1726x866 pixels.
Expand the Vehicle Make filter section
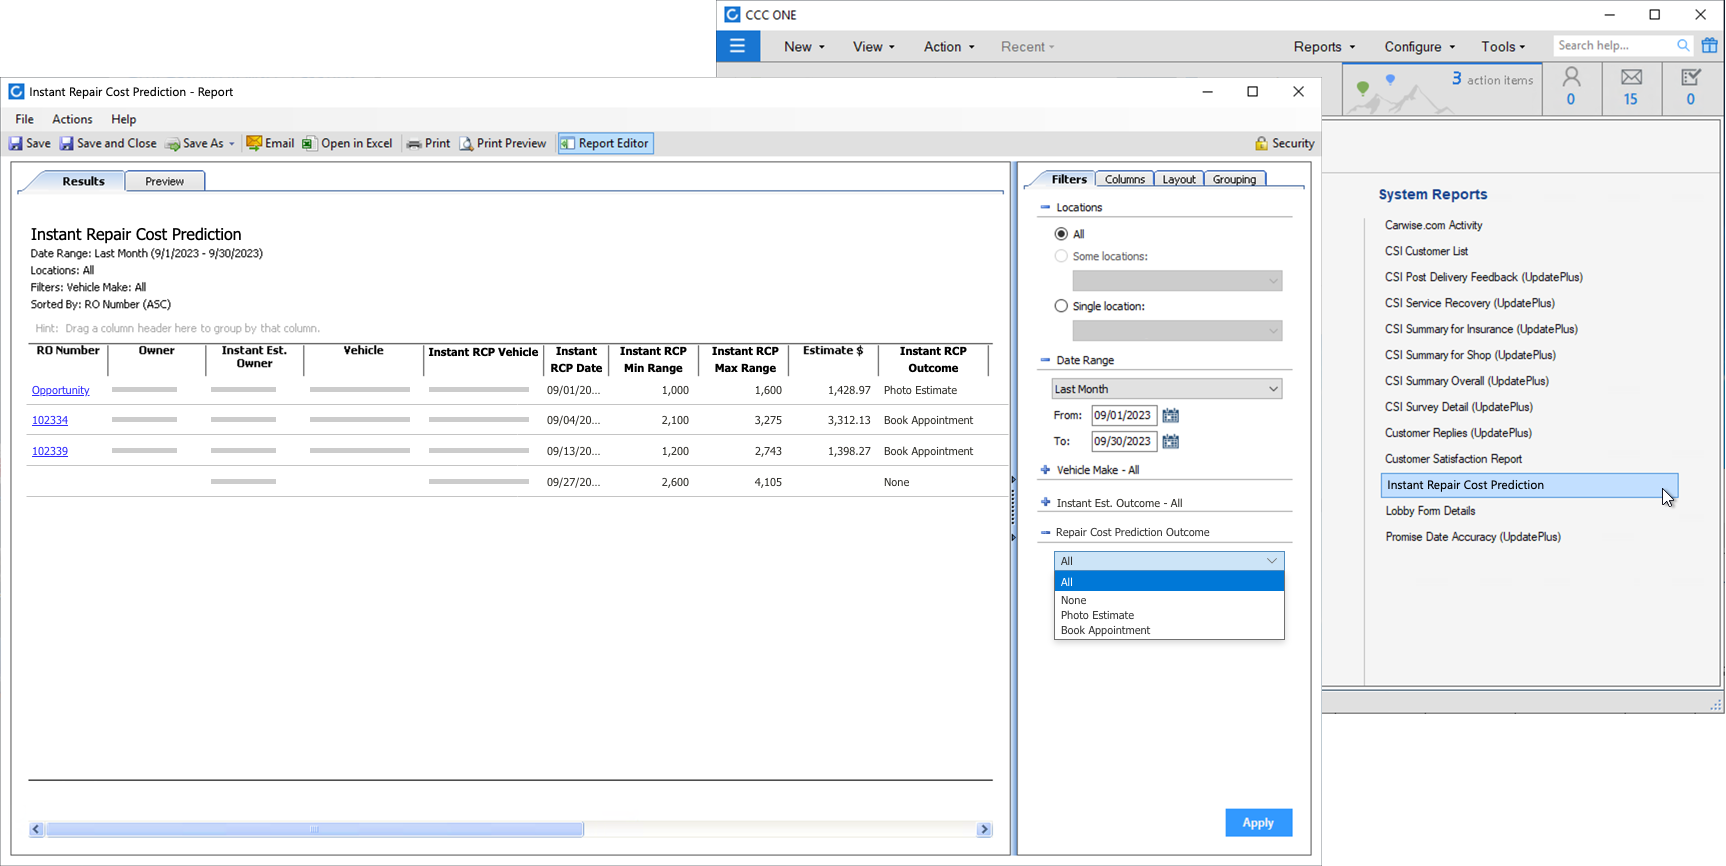[1046, 470]
